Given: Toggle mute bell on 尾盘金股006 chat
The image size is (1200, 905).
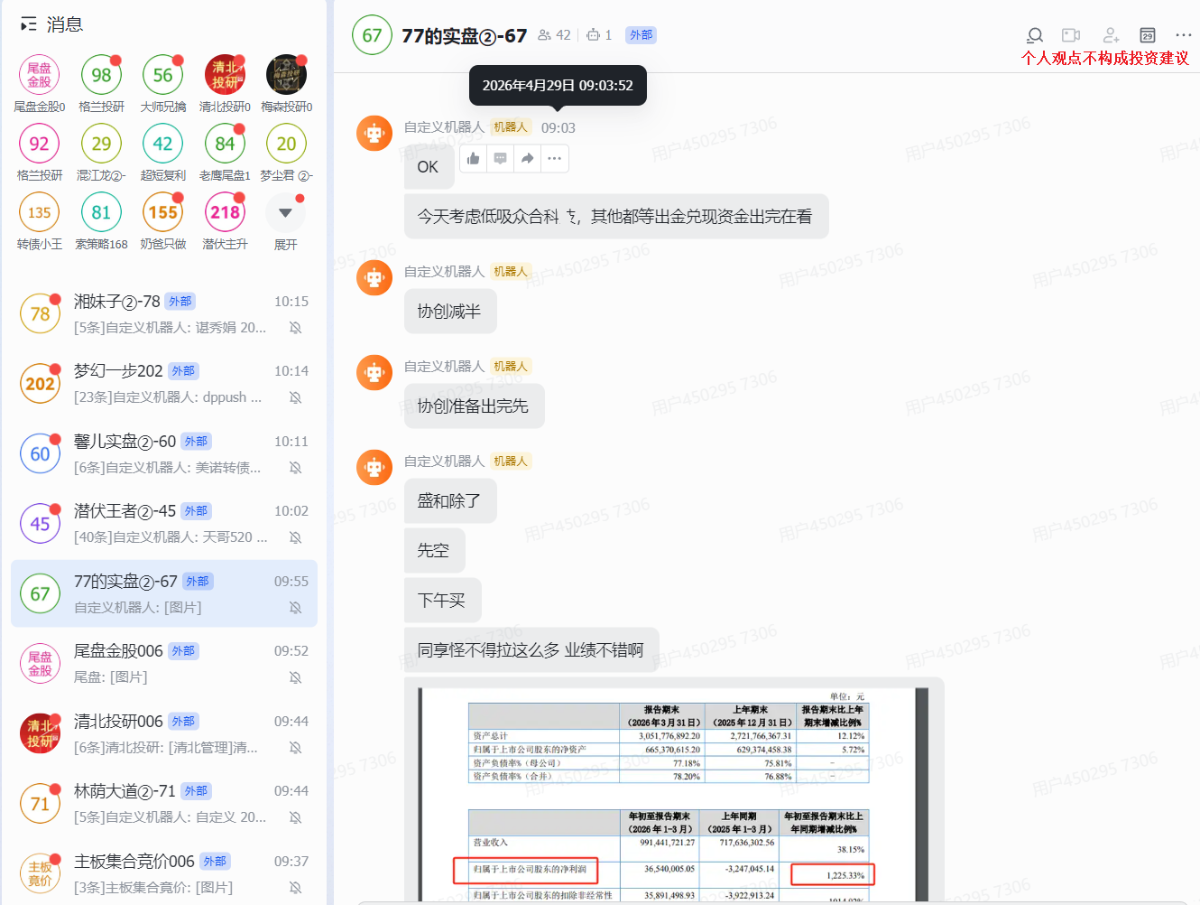Looking at the screenshot, I should 295,677.
